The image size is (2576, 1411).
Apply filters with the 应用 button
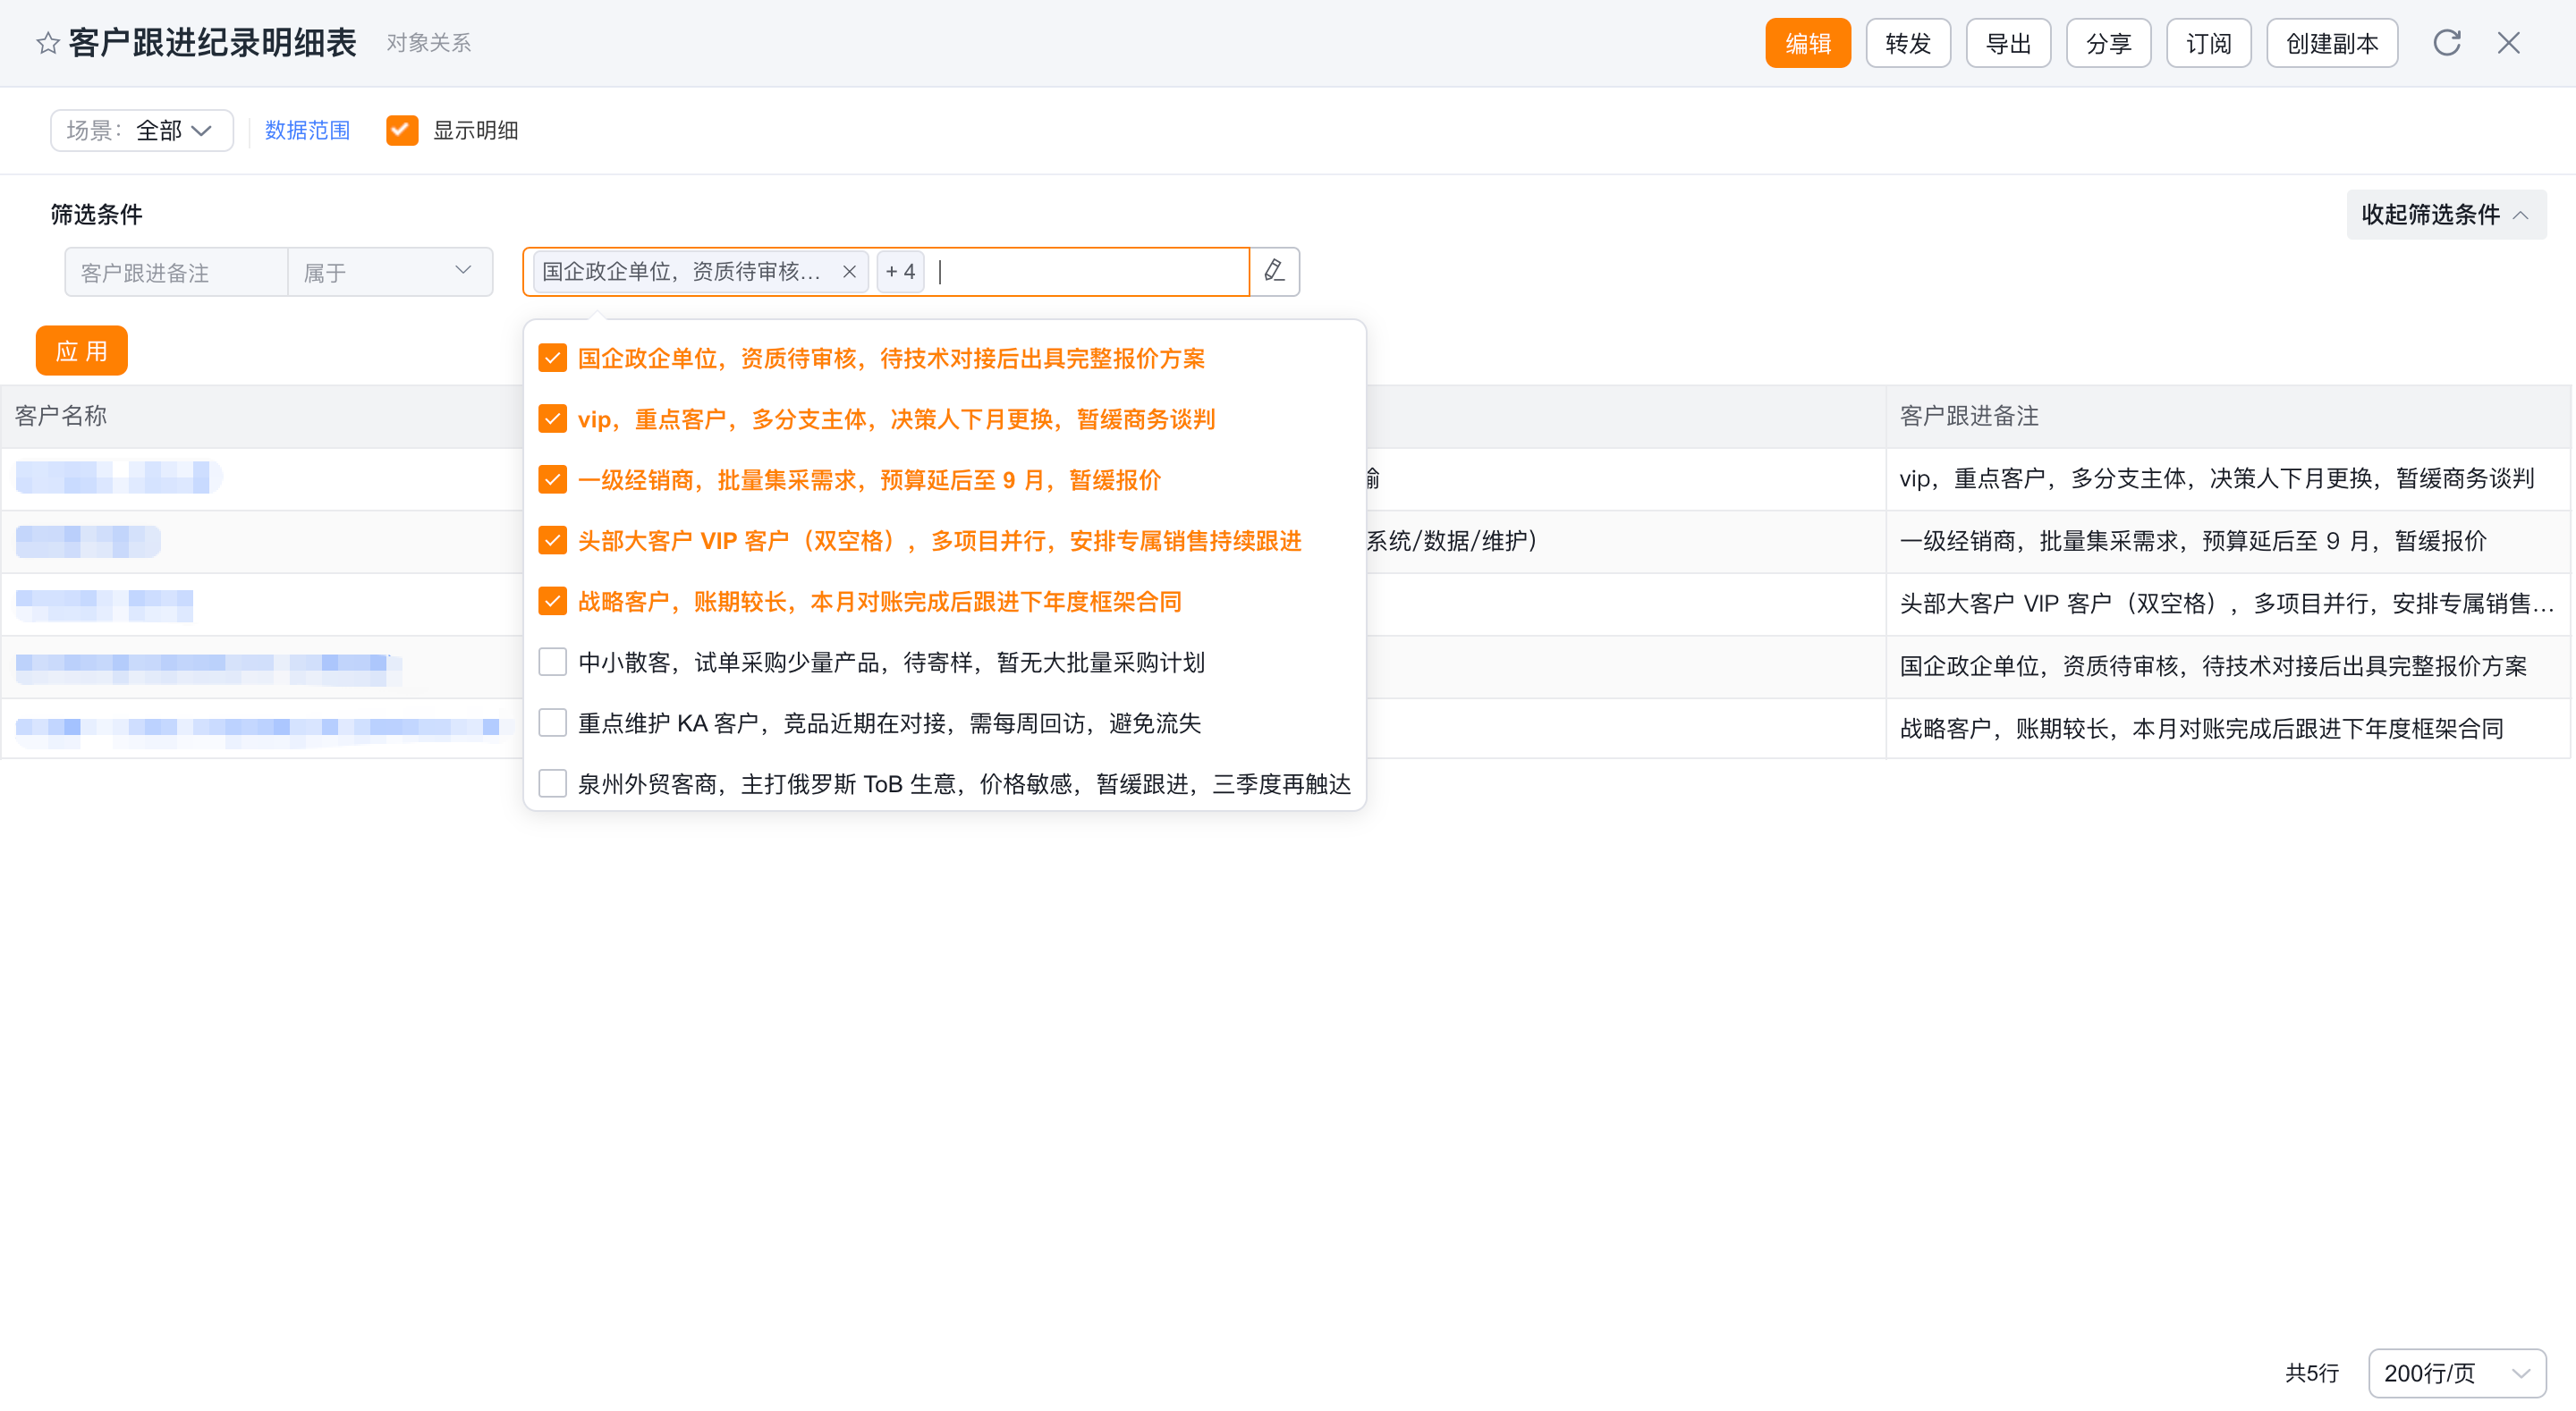click(82, 351)
